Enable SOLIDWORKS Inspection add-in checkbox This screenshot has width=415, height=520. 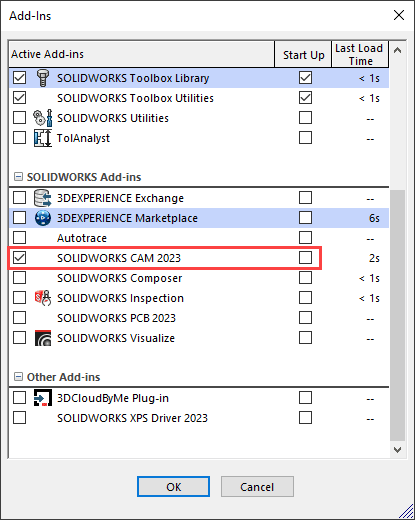(19, 298)
